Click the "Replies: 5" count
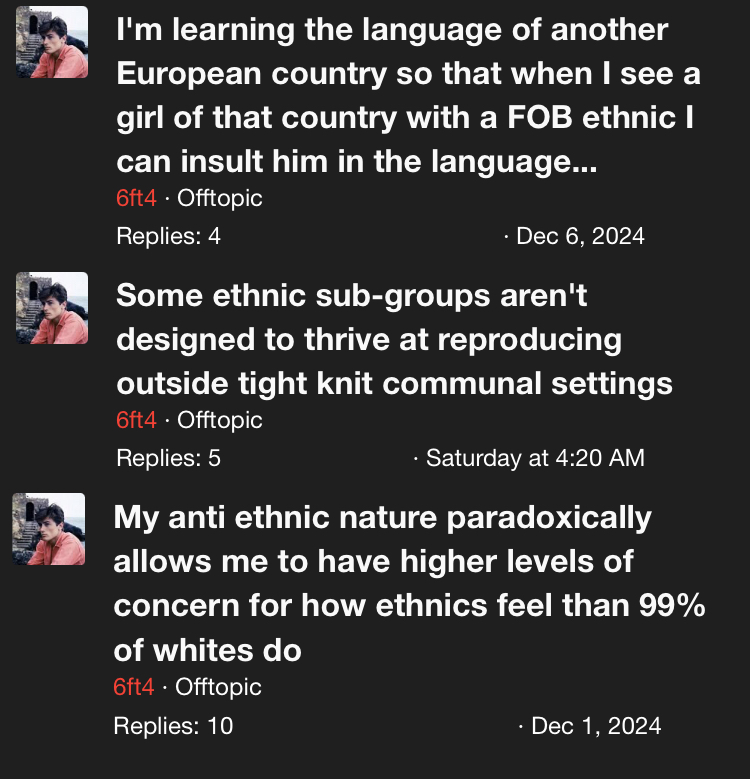The height and width of the screenshot is (779, 750). pyautogui.click(x=168, y=458)
